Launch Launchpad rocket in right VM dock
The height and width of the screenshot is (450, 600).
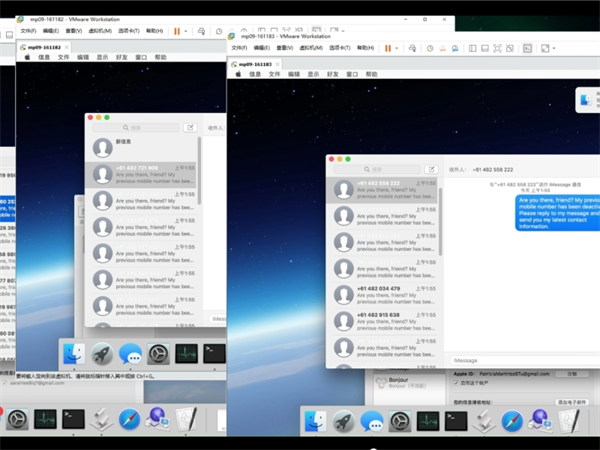tap(342, 422)
